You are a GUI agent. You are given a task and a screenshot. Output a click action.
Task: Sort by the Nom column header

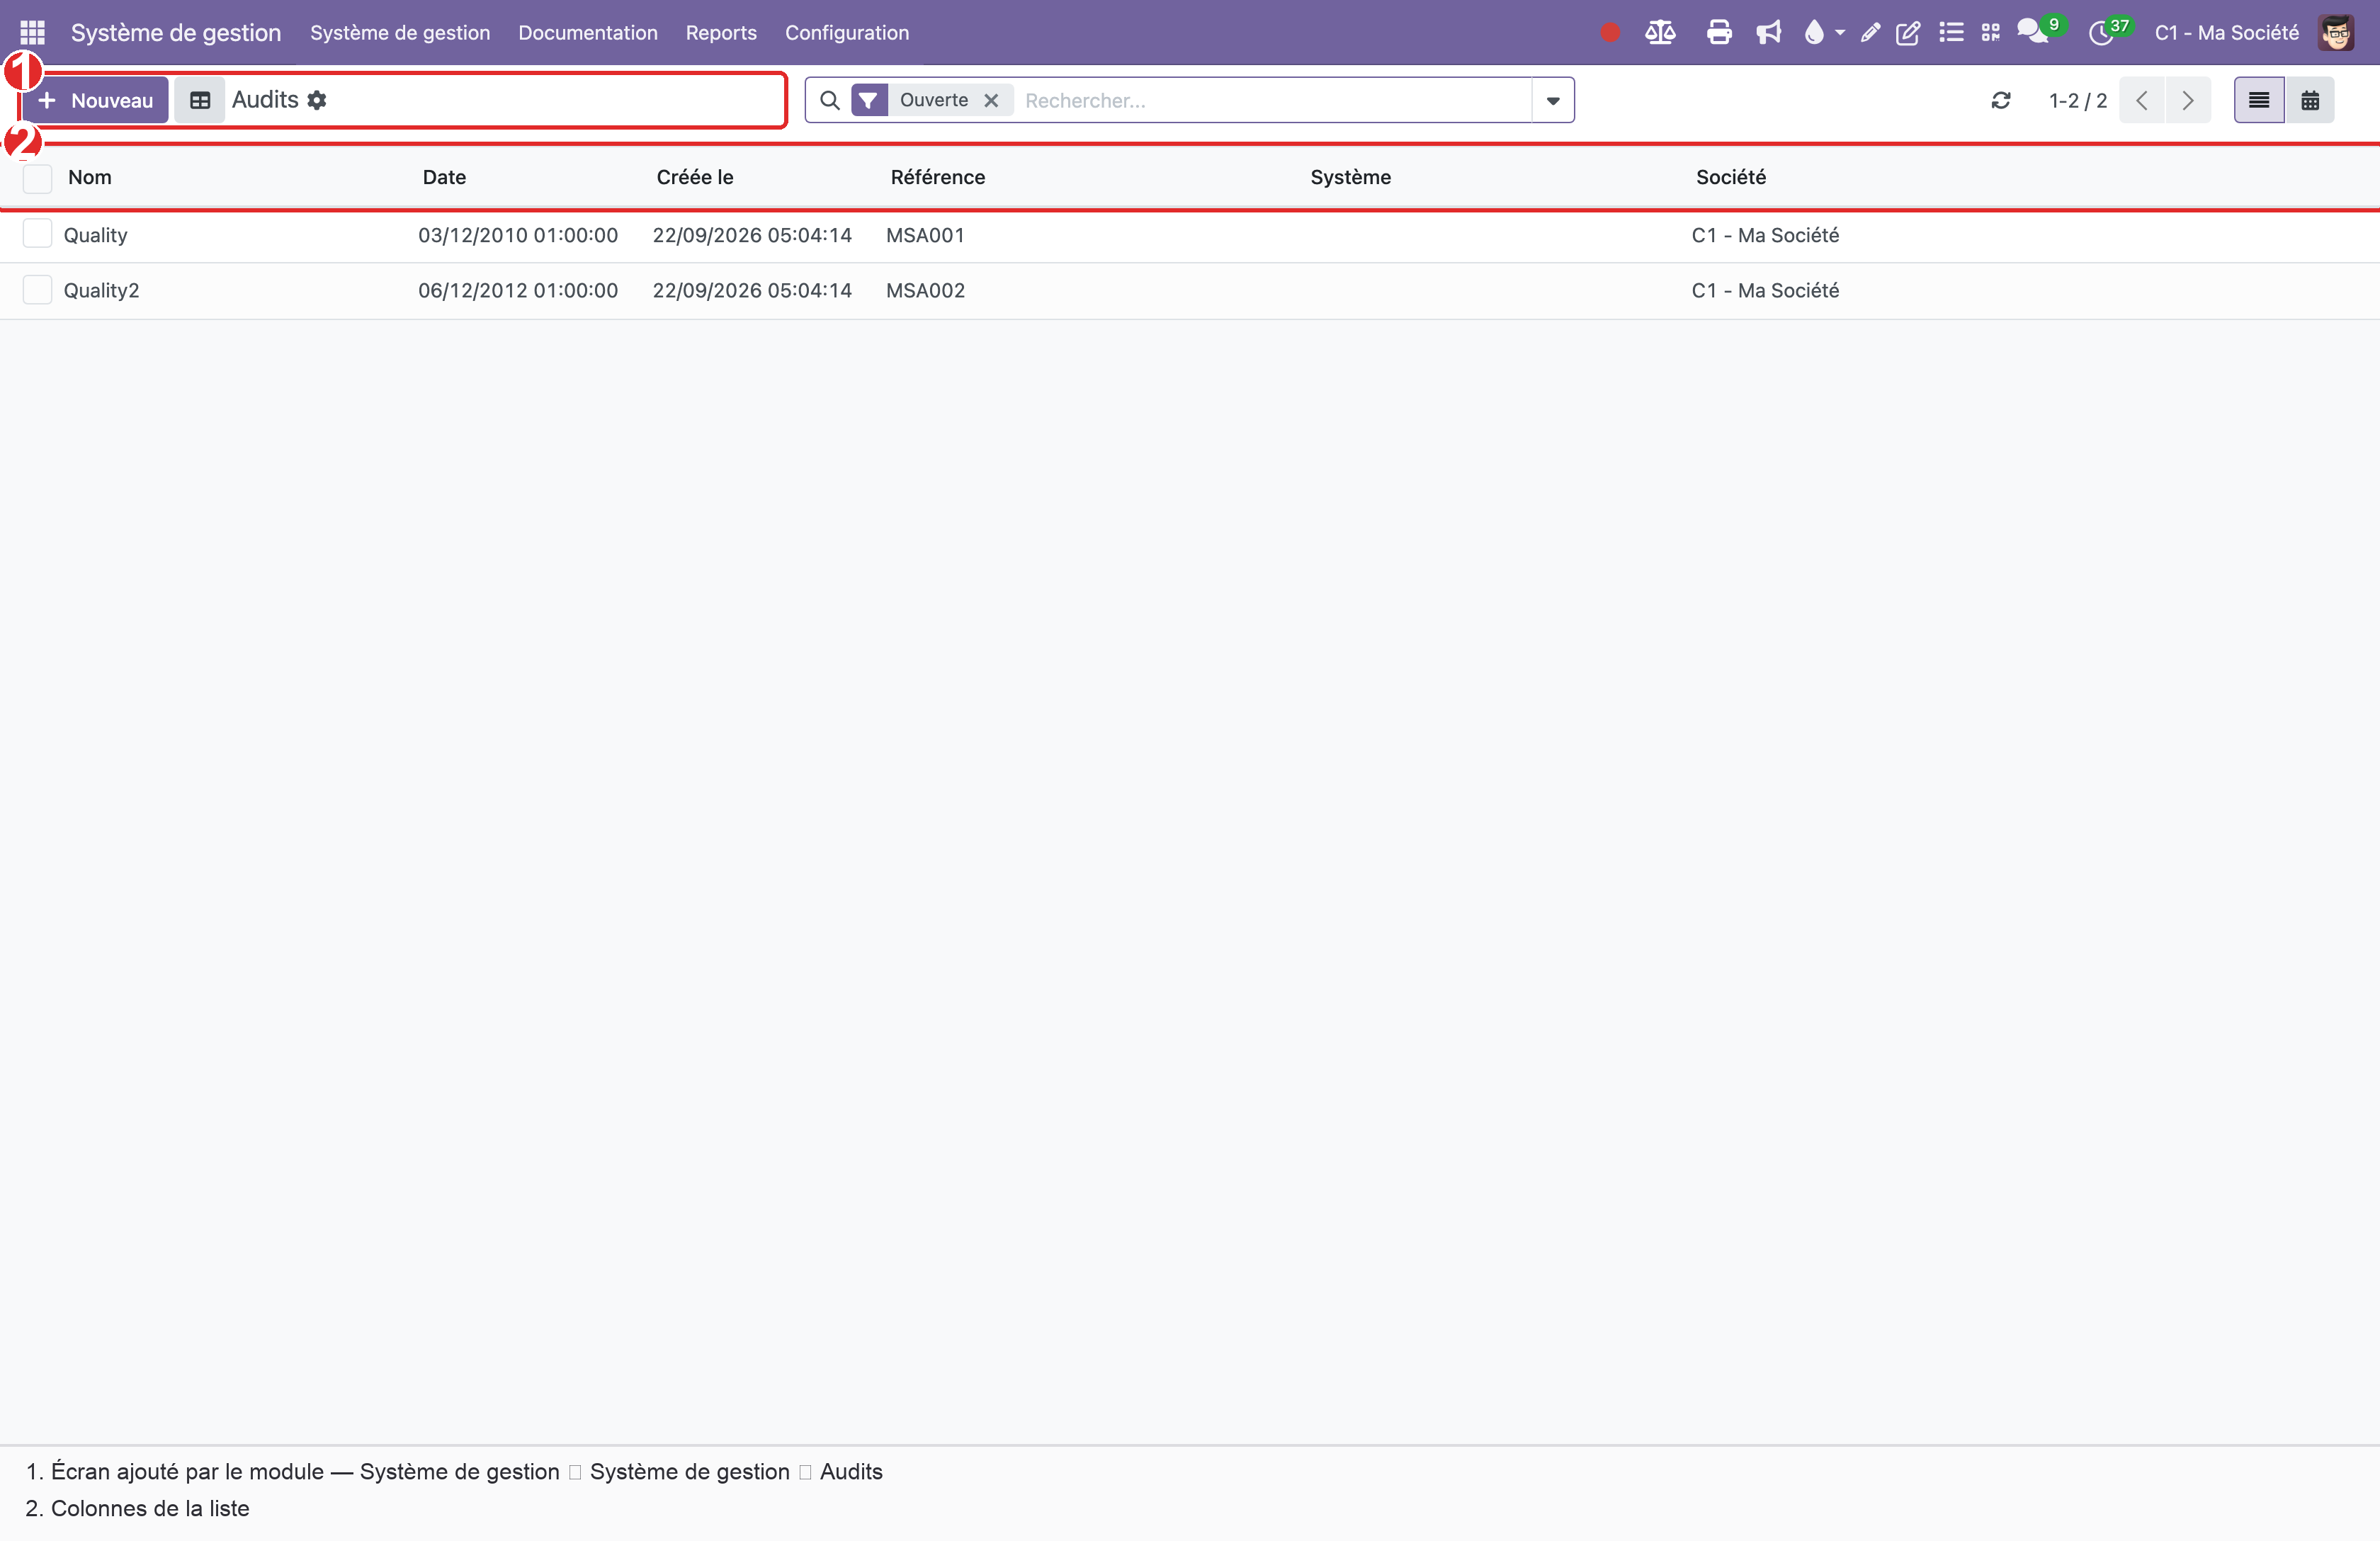coord(90,177)
